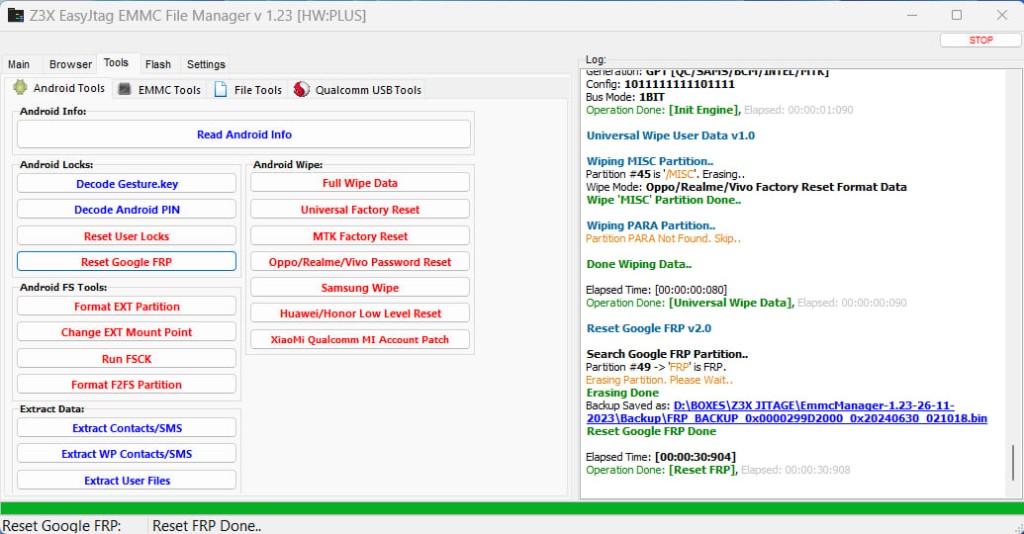Click Format EXT Partition button

tap(127, 306)
